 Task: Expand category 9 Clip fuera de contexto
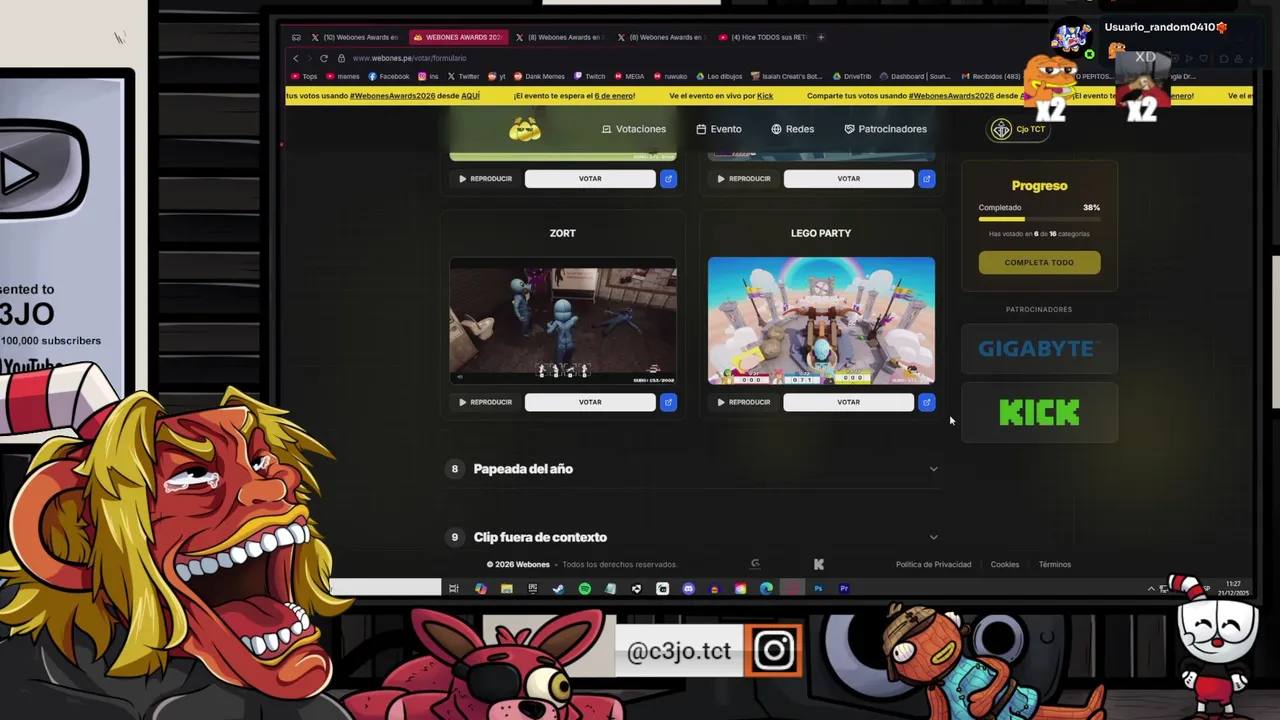click(694, 537)
